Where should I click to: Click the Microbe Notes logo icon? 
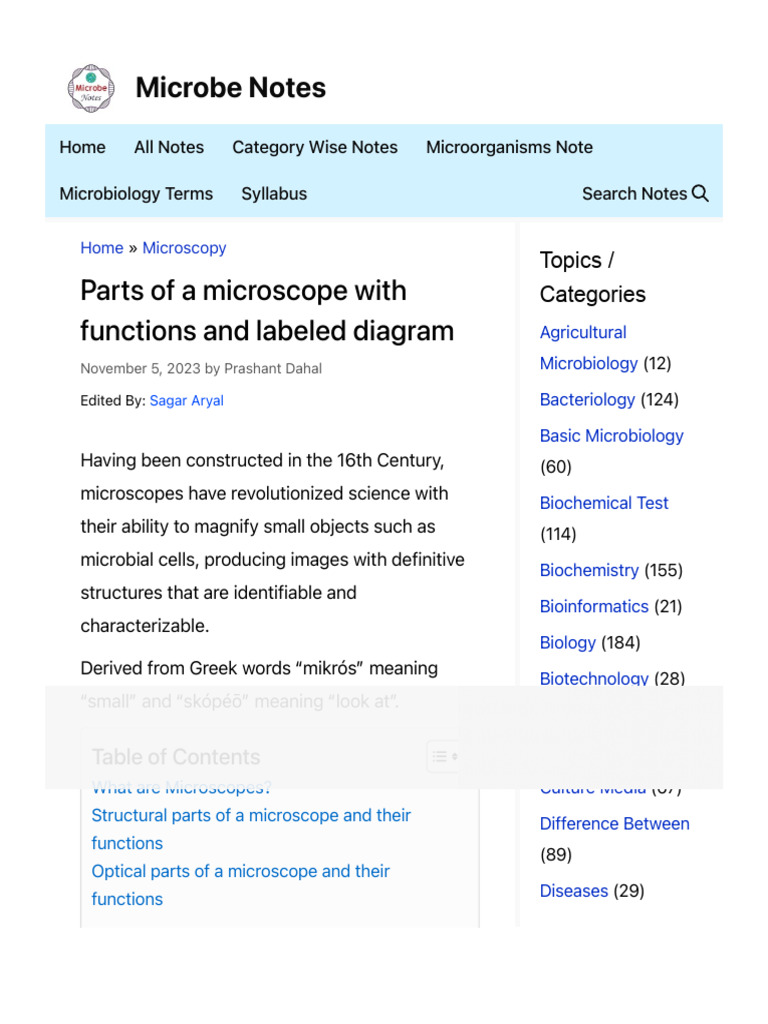pos(91,88)
